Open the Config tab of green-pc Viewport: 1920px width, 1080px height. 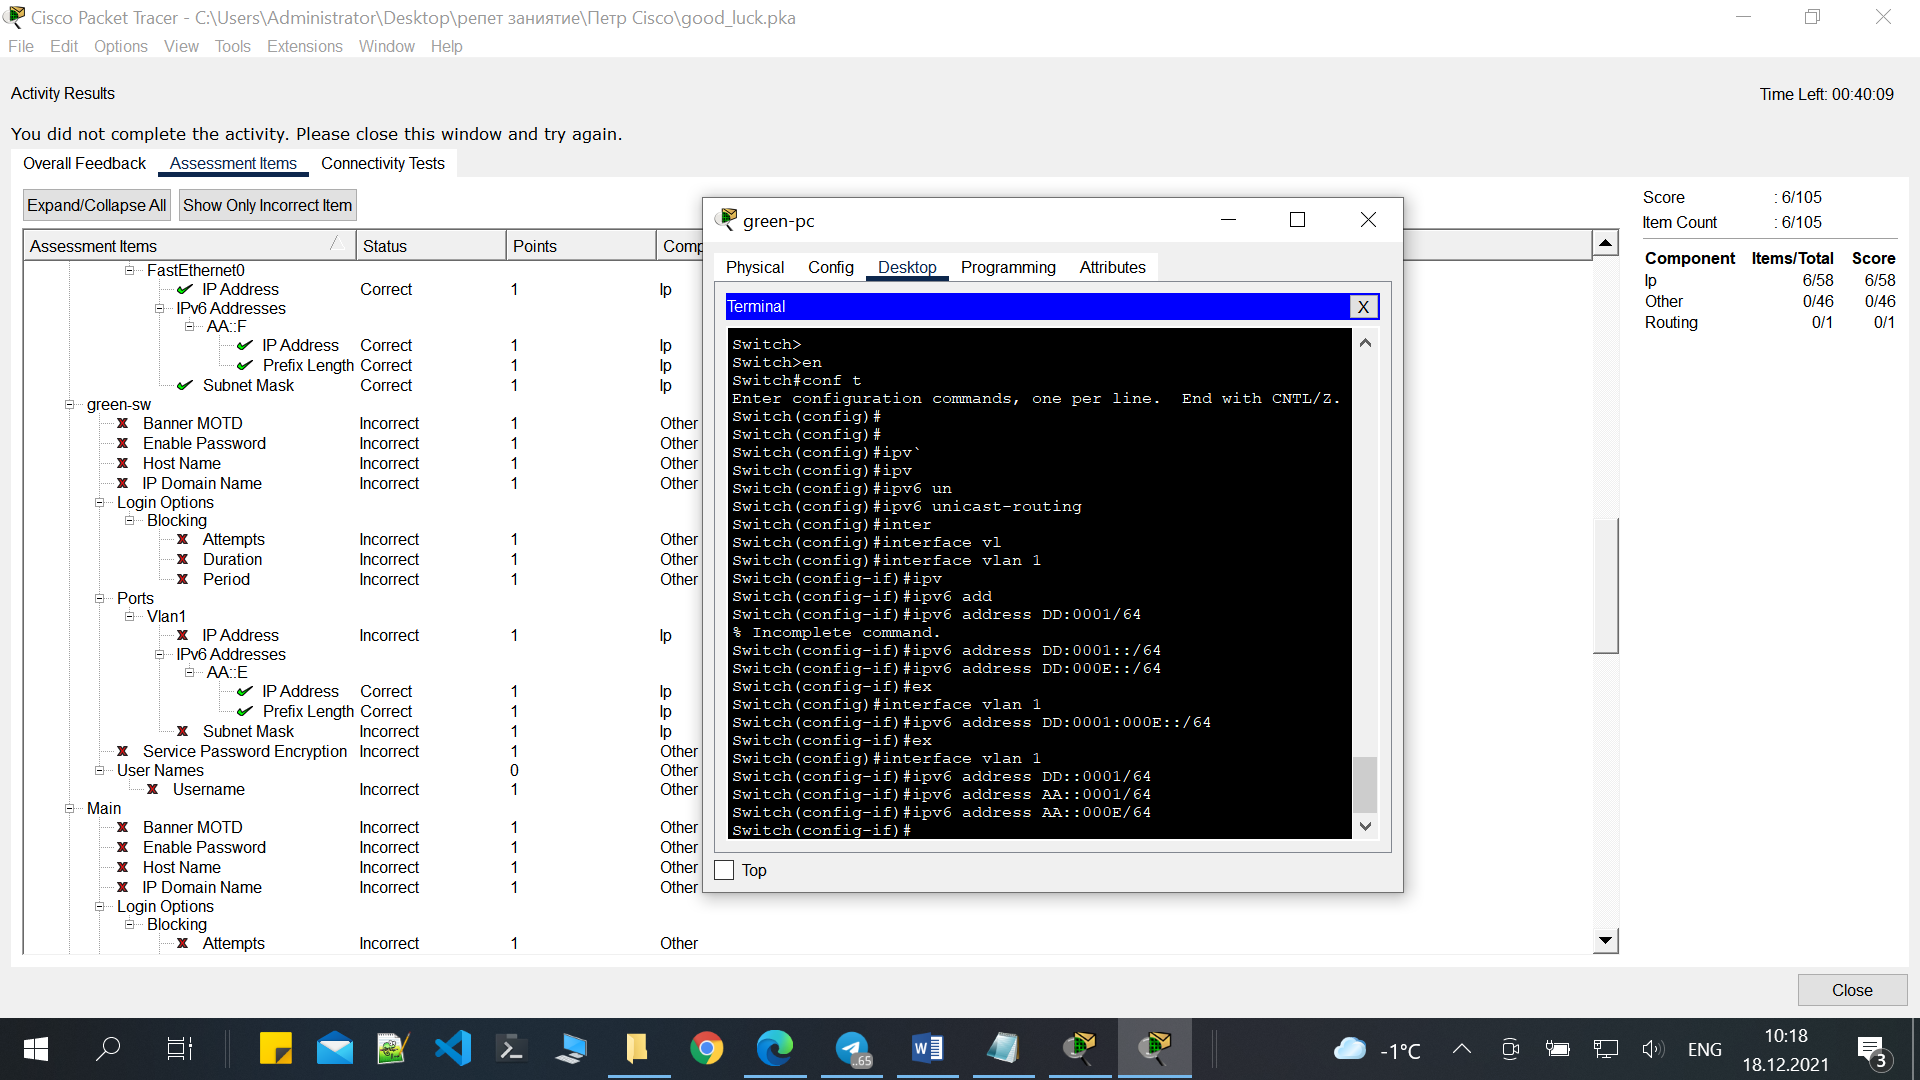click(830, 267)
